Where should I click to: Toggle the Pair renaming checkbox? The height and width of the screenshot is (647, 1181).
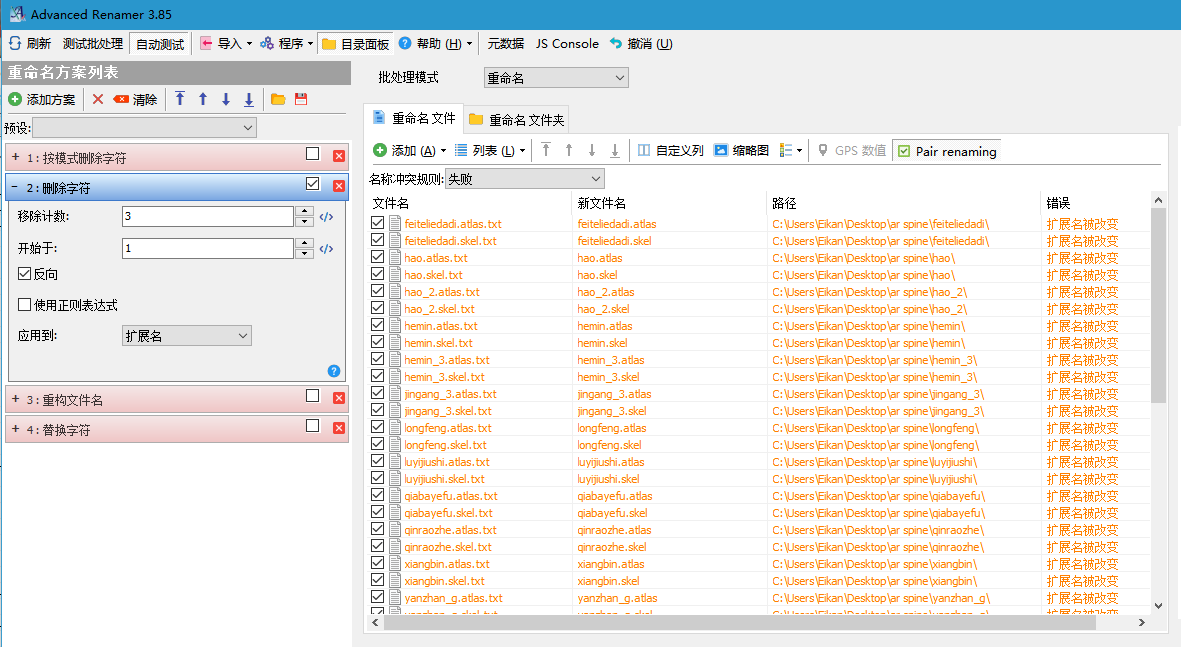tap(904, 151)
